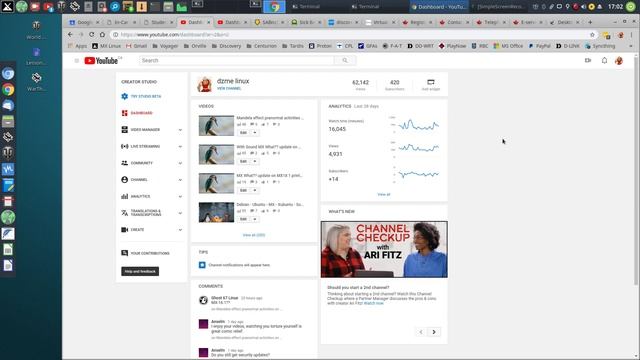Open the Video Manager section

(145, 130)
